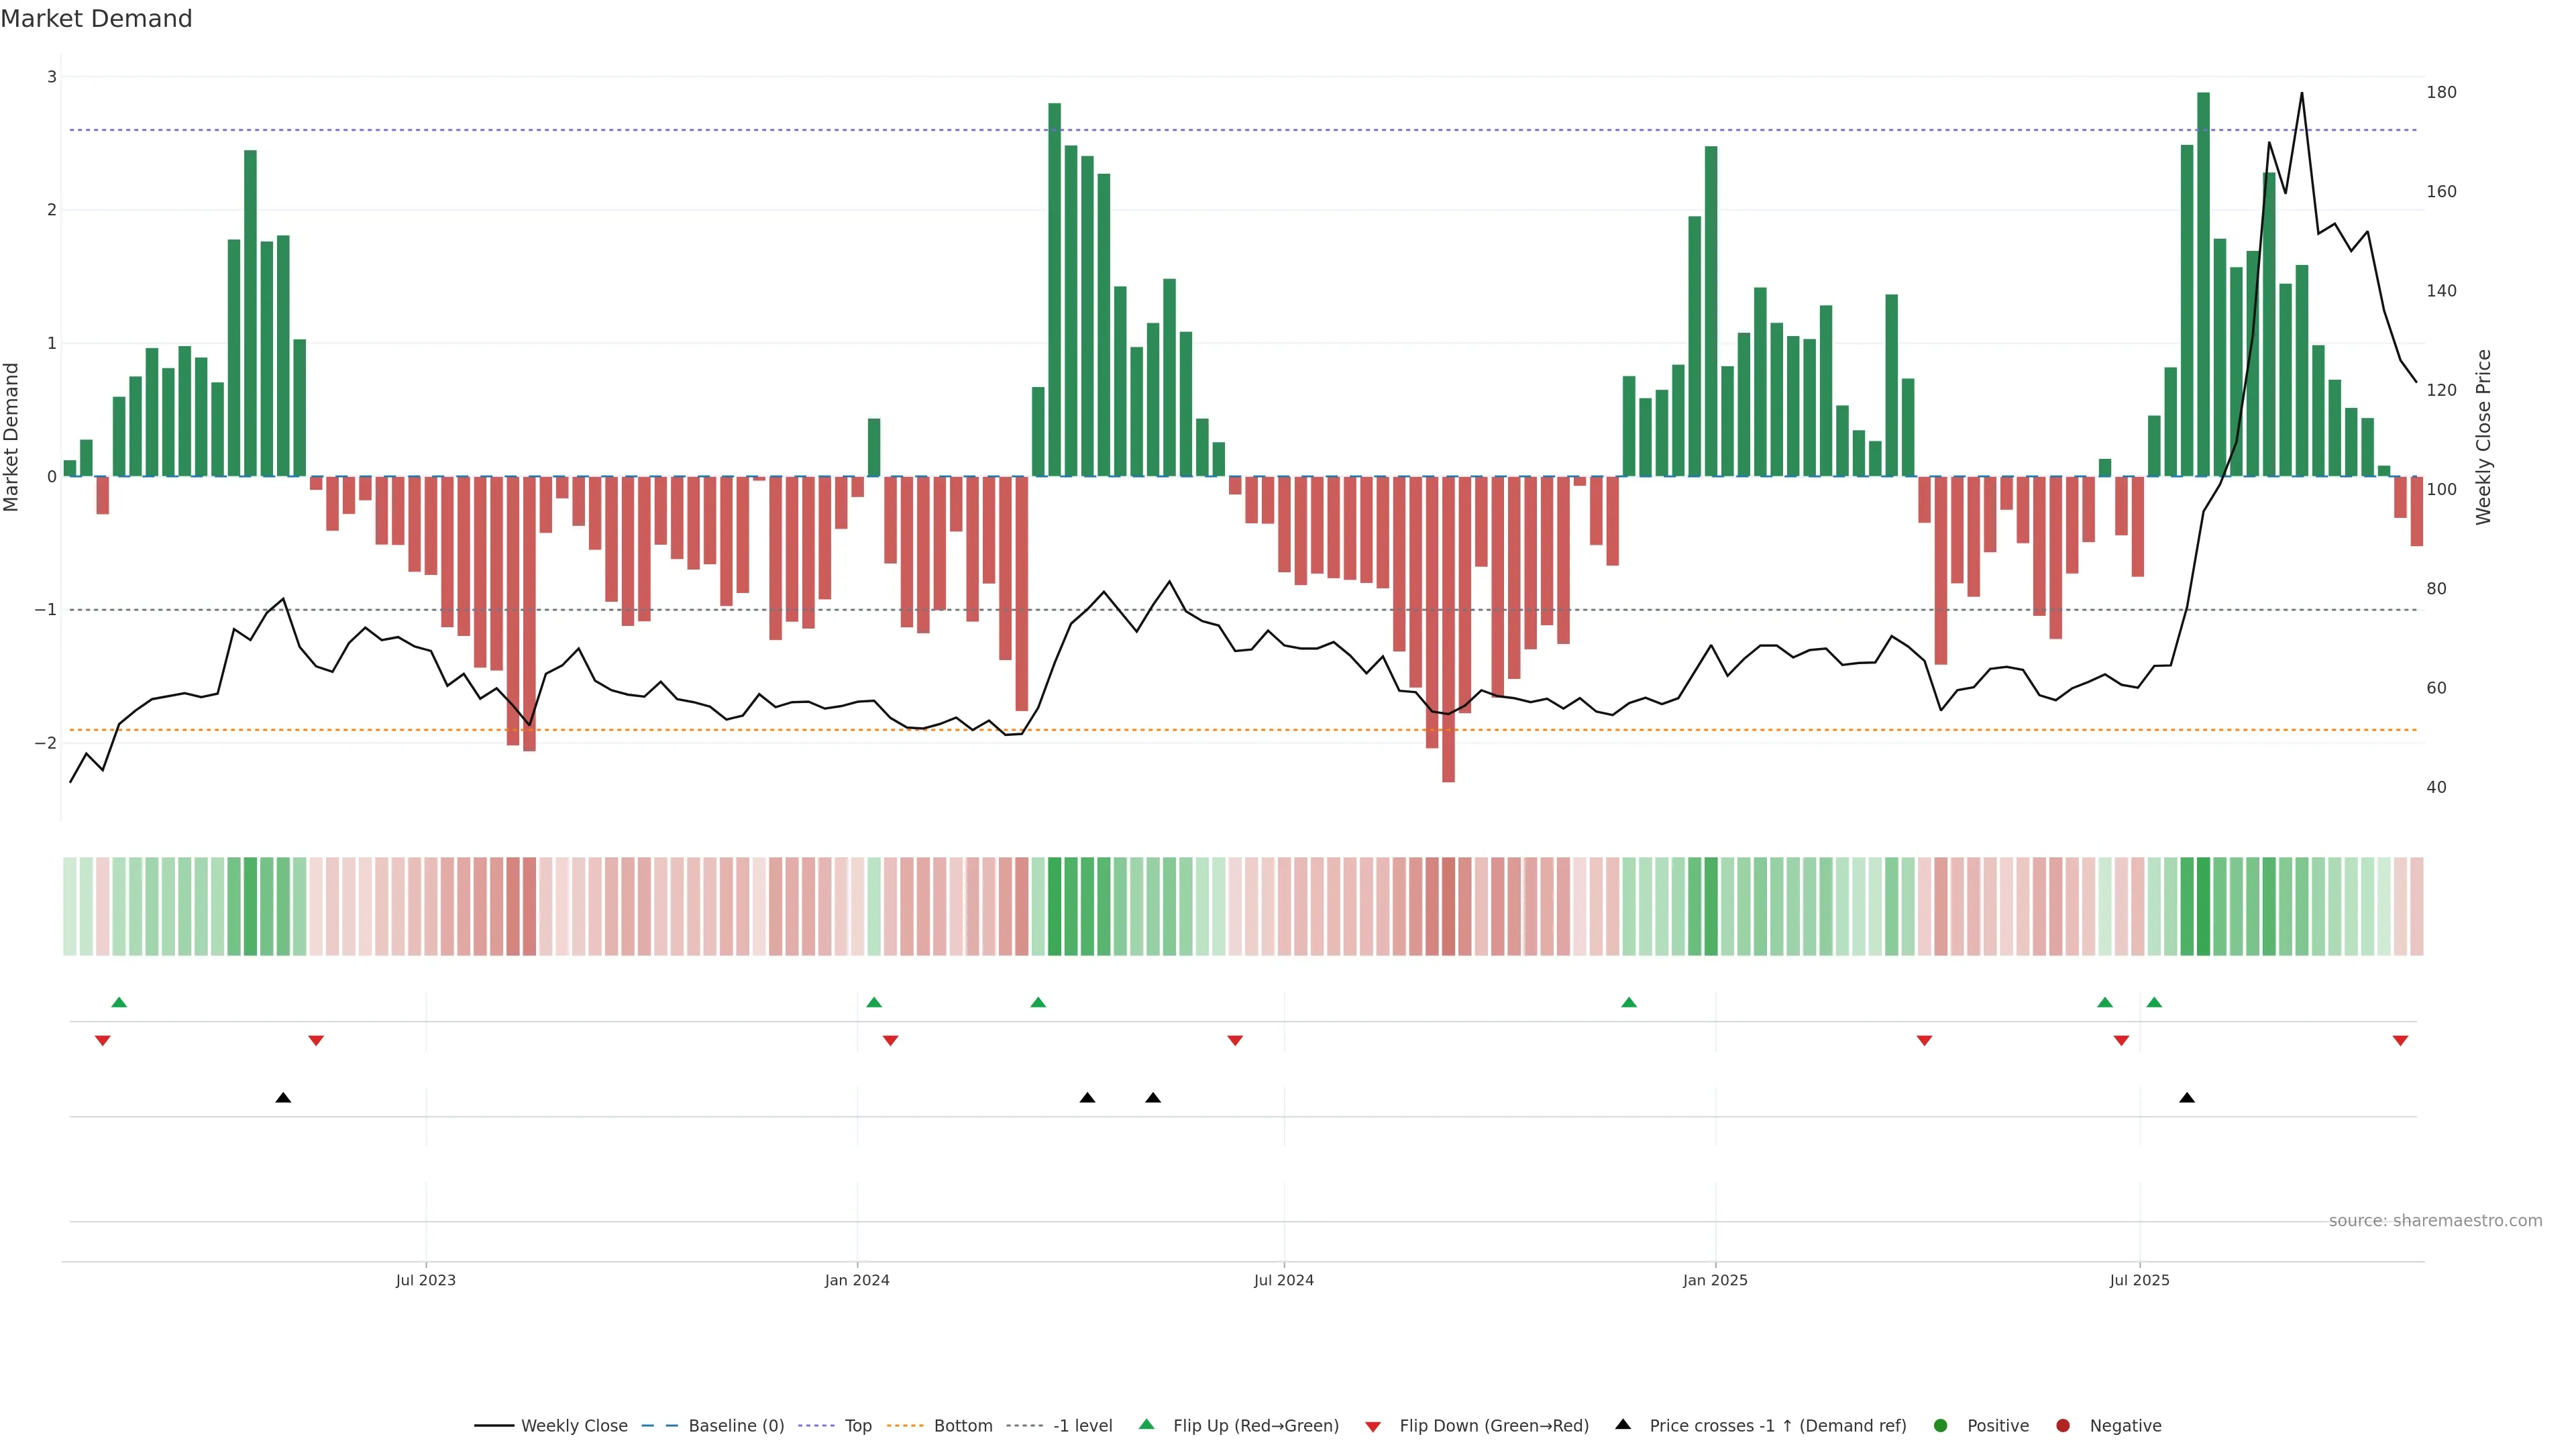Toggle the Top dotted line legend item
This screenshot has height=1449, width=2576.
857,1425
